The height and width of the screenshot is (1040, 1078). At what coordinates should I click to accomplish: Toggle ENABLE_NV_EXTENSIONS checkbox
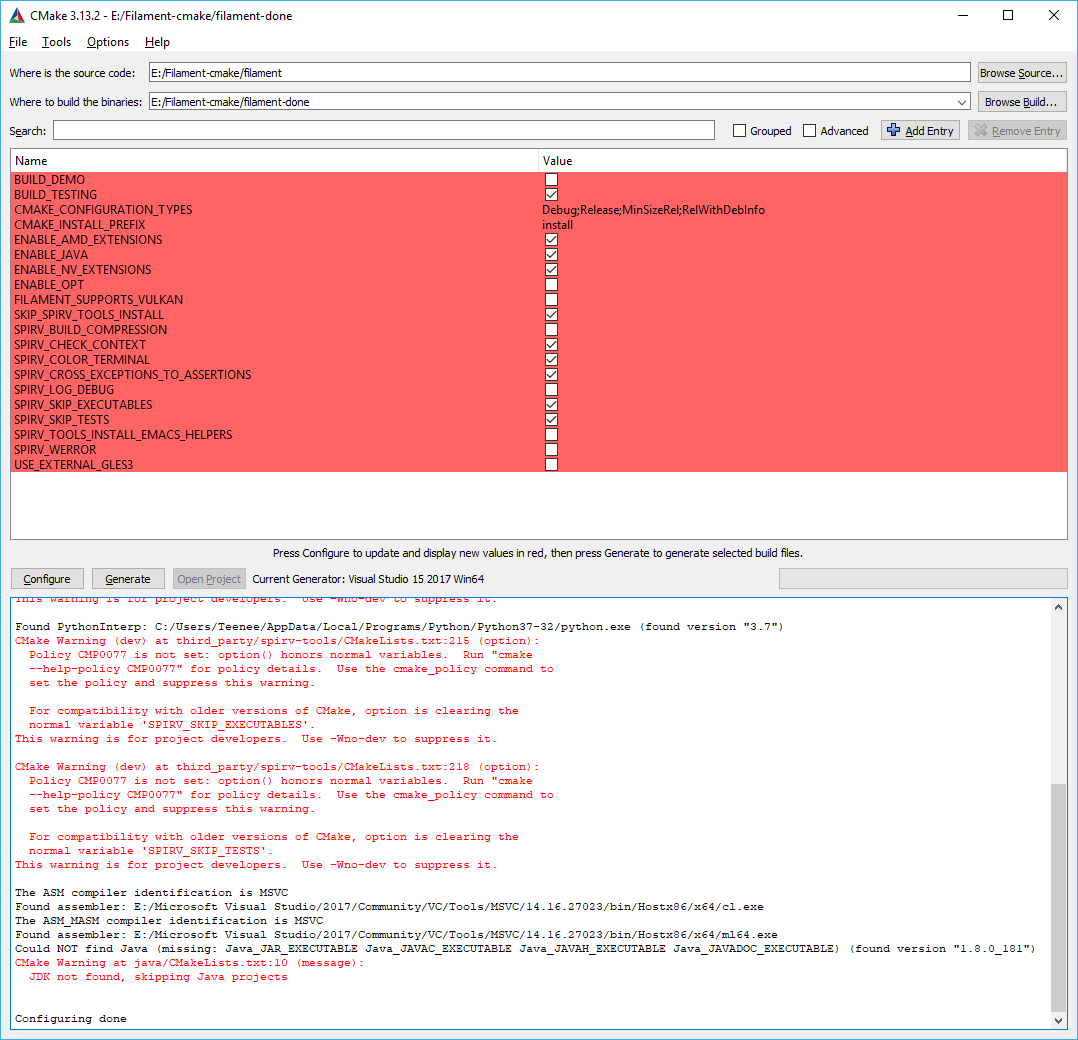coord(551,269)
